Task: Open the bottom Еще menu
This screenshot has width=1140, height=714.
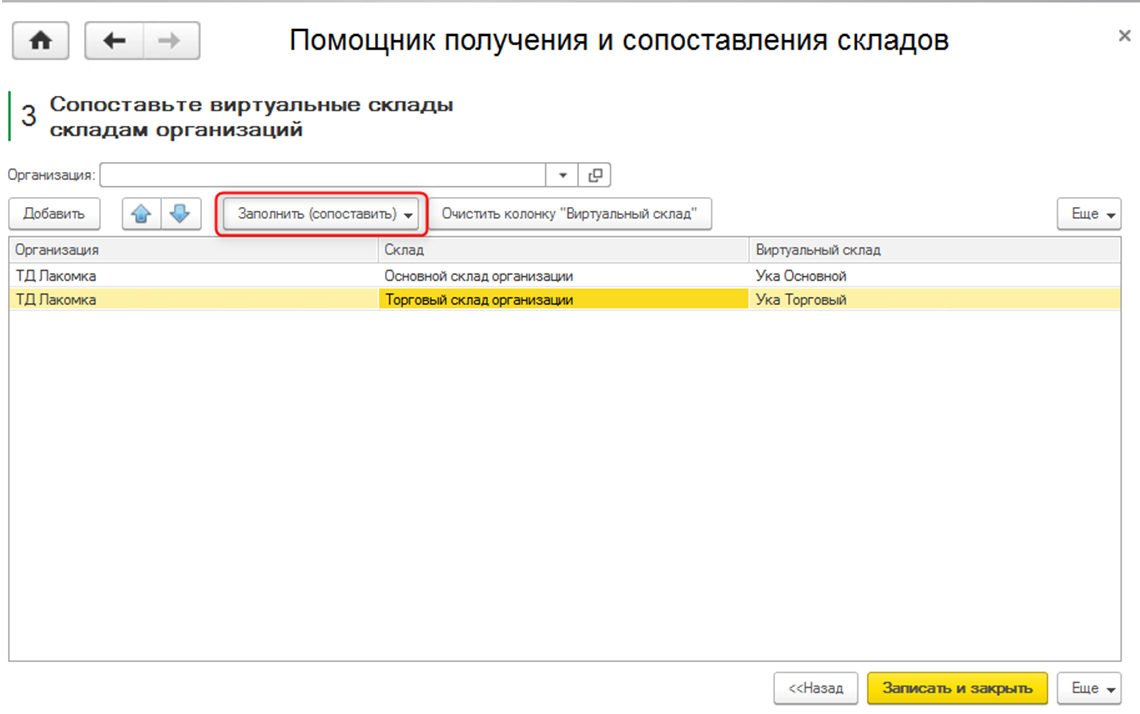Action: pos(1089,688)
